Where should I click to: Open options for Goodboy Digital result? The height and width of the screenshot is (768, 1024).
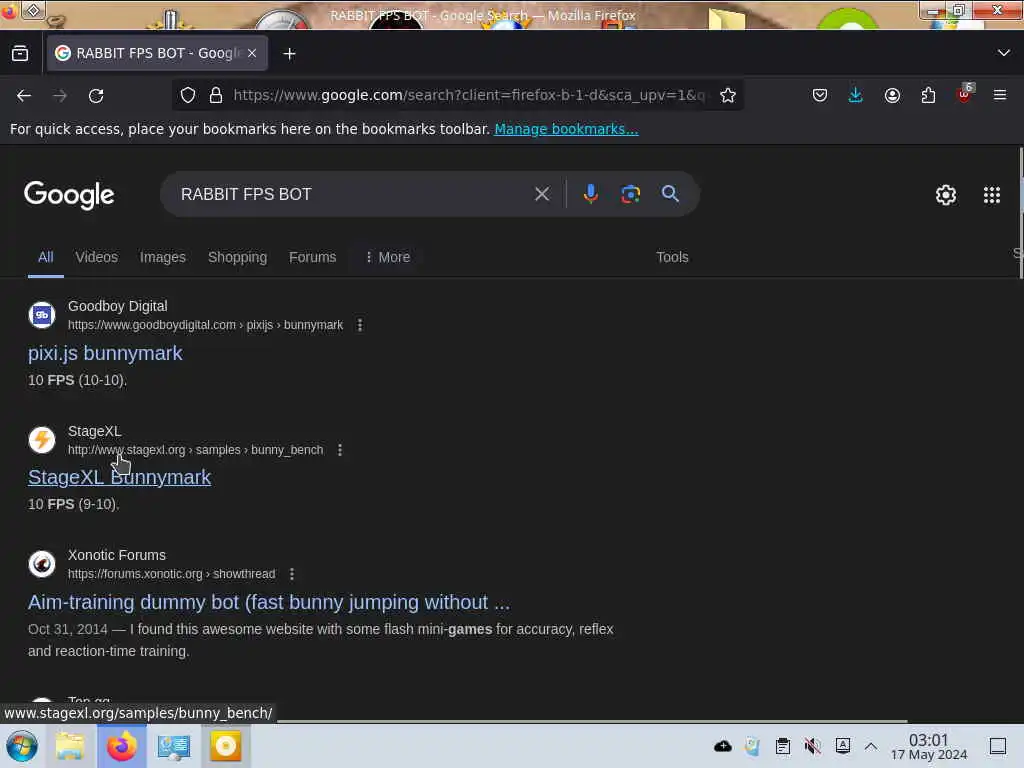coord(360,325)
